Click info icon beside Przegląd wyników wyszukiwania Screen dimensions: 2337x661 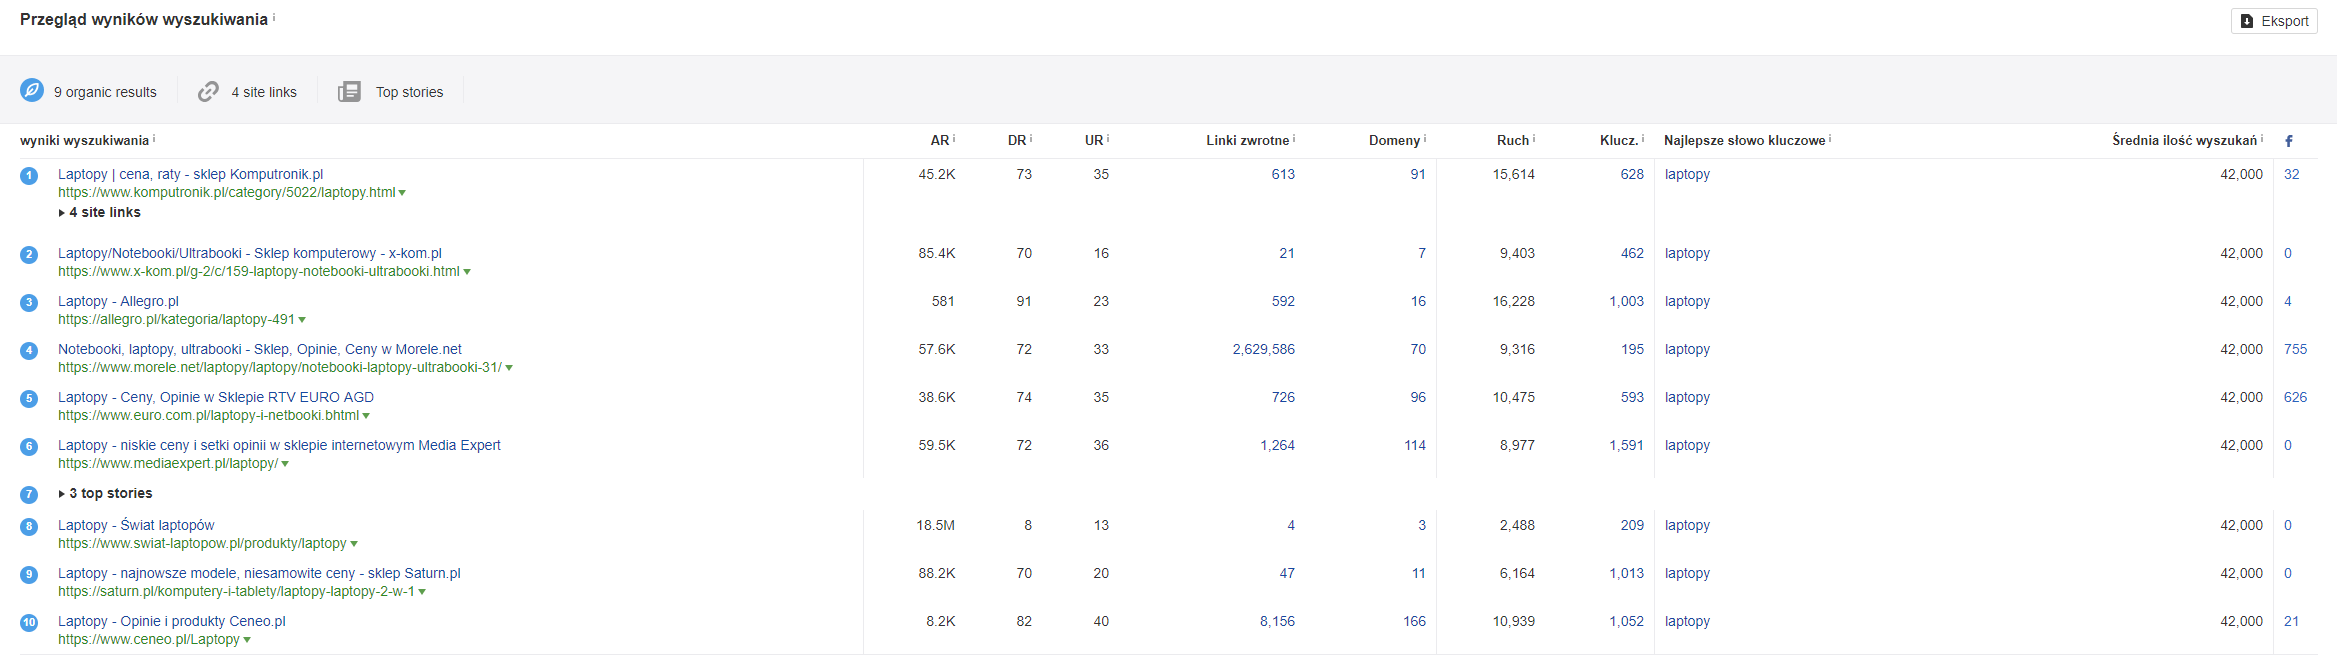tap(274, 18)
